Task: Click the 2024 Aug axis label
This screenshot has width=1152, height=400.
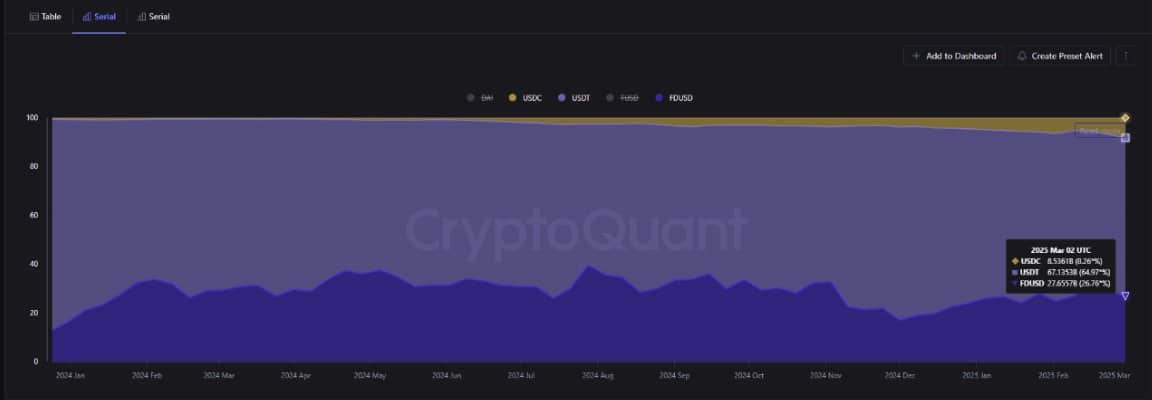Action: pyautogui.click(x=597, y=375)
